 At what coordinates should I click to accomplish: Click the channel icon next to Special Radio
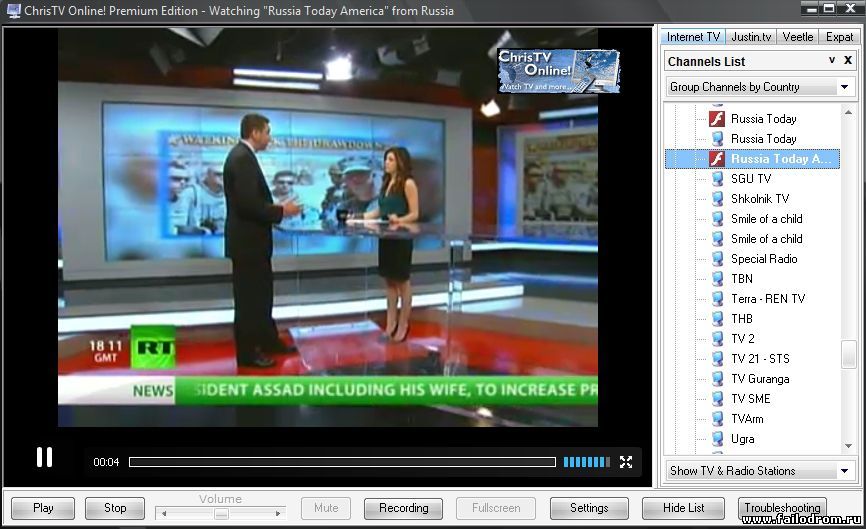click(x=717, y=258)
